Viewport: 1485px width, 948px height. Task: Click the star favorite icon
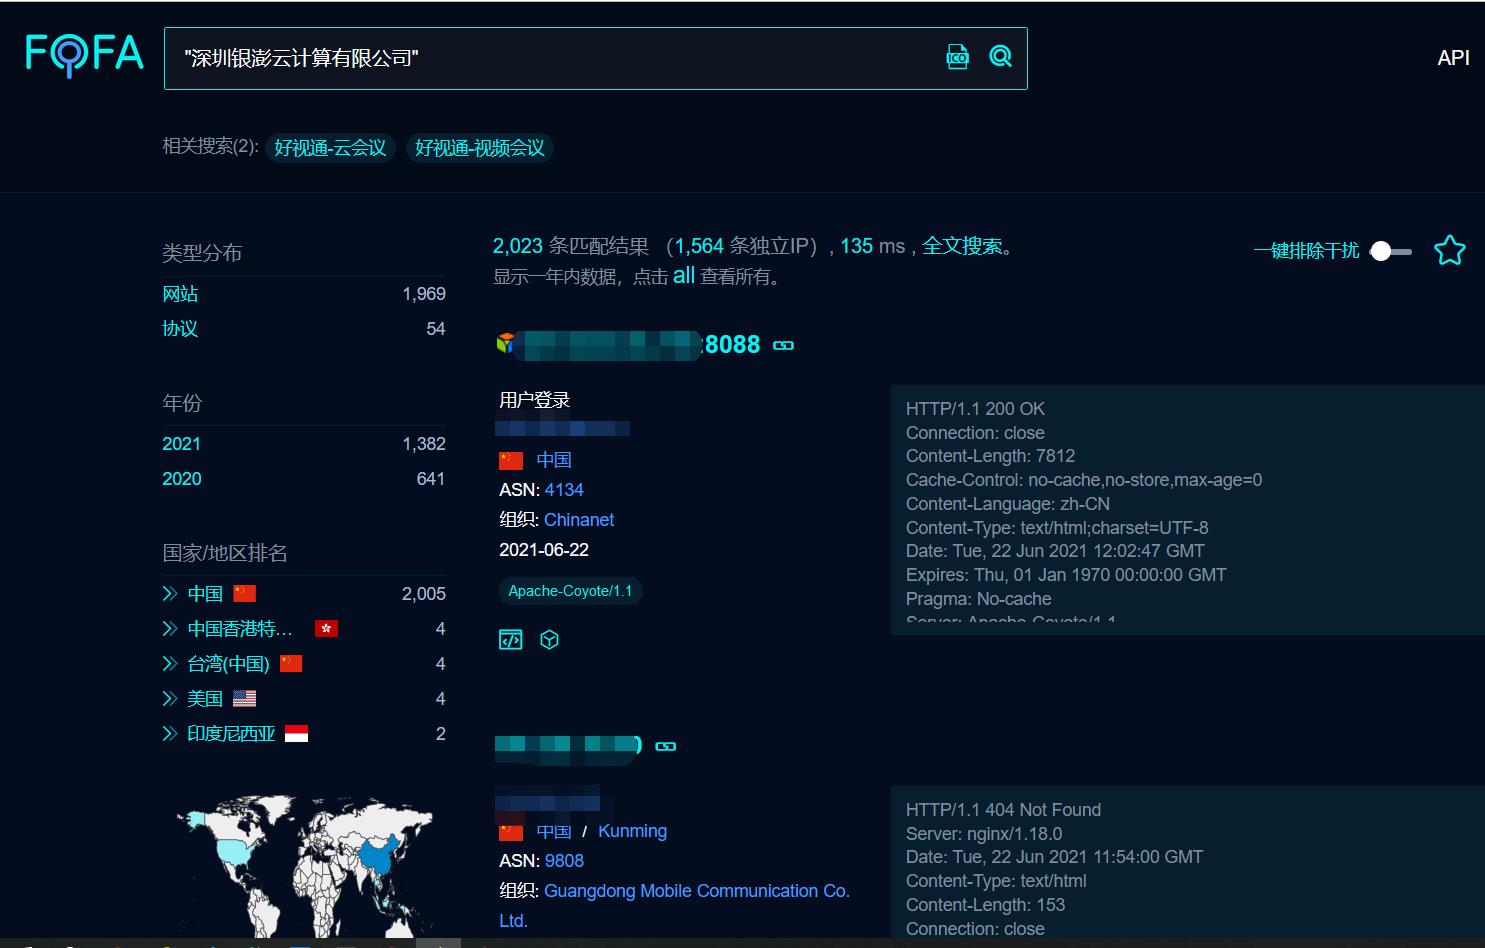(x=1449, y=250)
